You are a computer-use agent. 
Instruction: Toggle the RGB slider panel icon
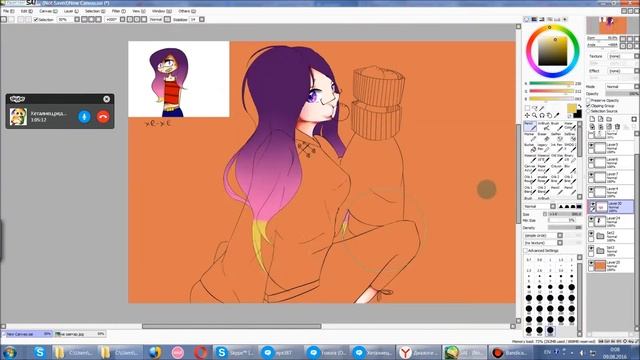pyautogui.click(x=534, y=19)
